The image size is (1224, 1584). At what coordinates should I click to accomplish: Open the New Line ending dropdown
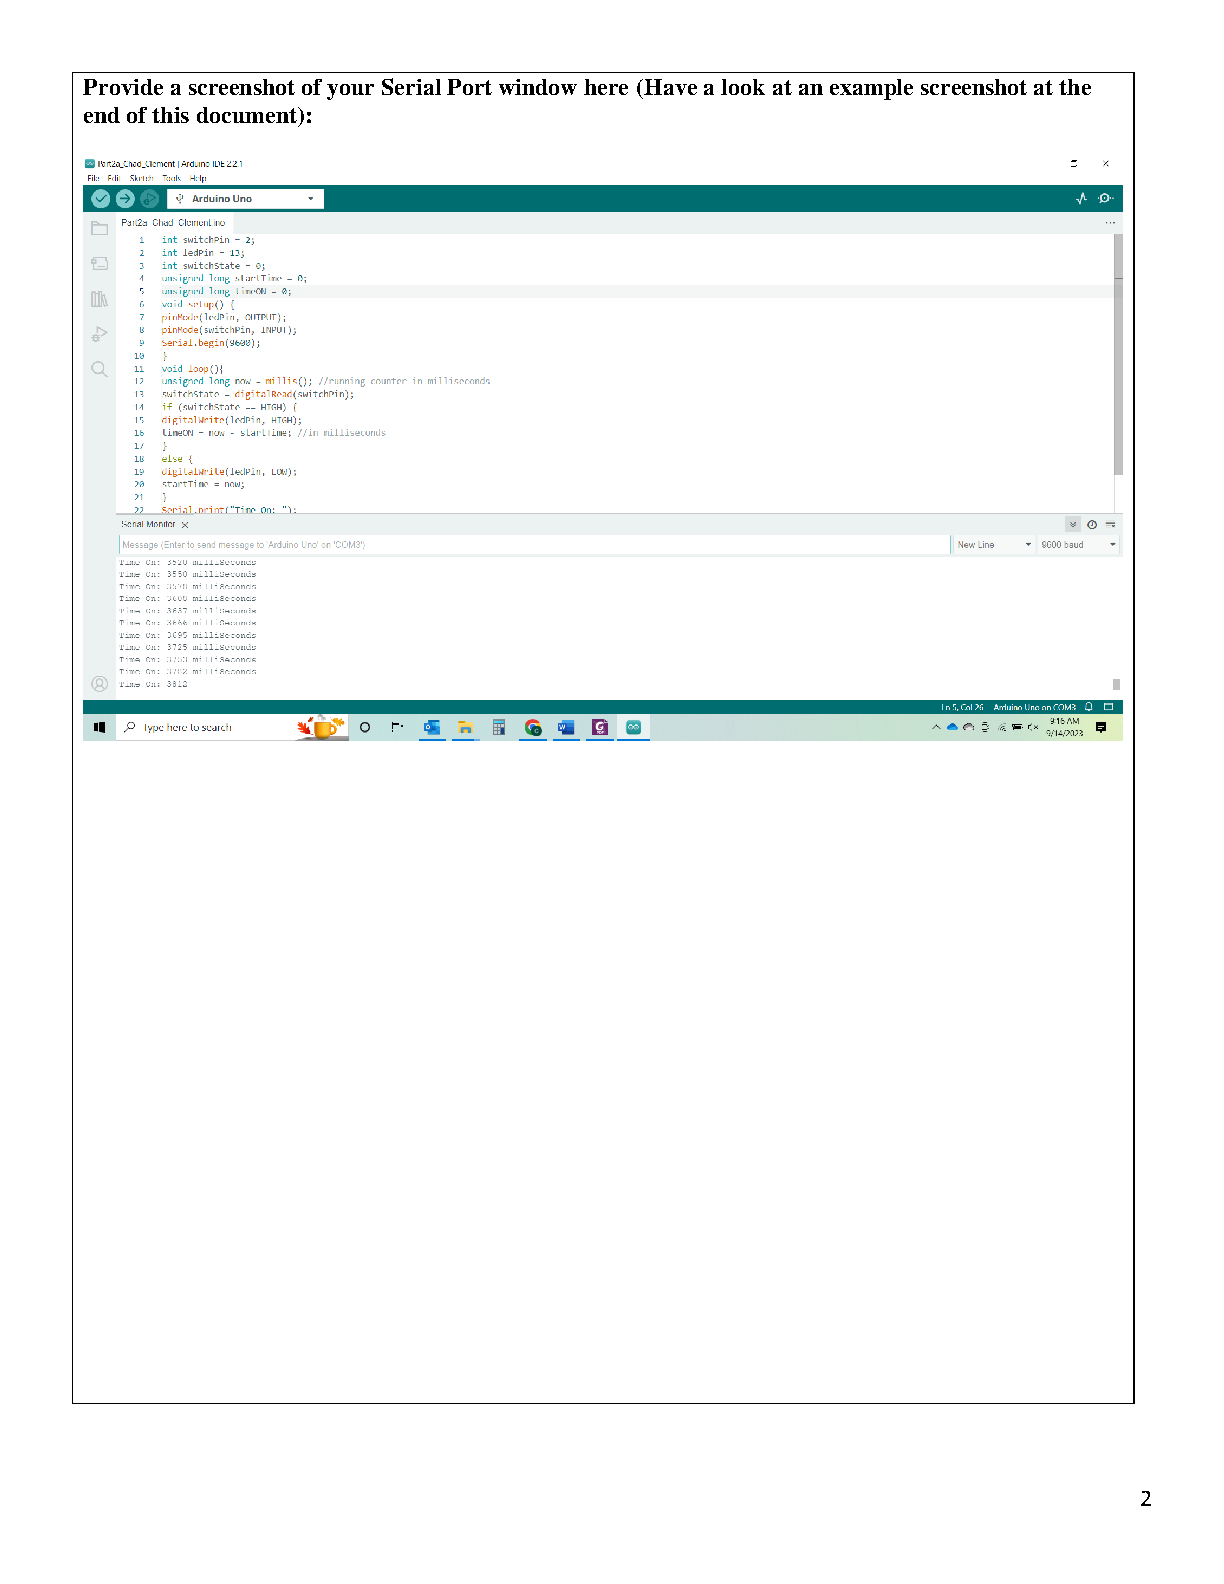[993, 545]
